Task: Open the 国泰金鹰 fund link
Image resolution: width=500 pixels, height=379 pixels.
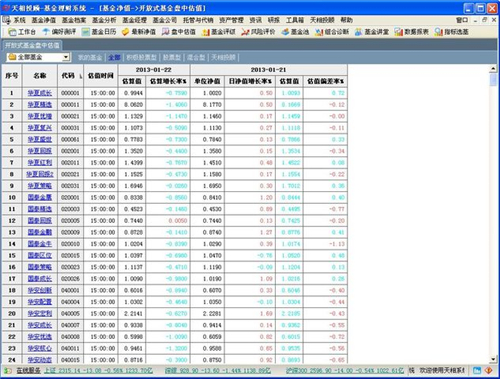Action: click(40, 197)
